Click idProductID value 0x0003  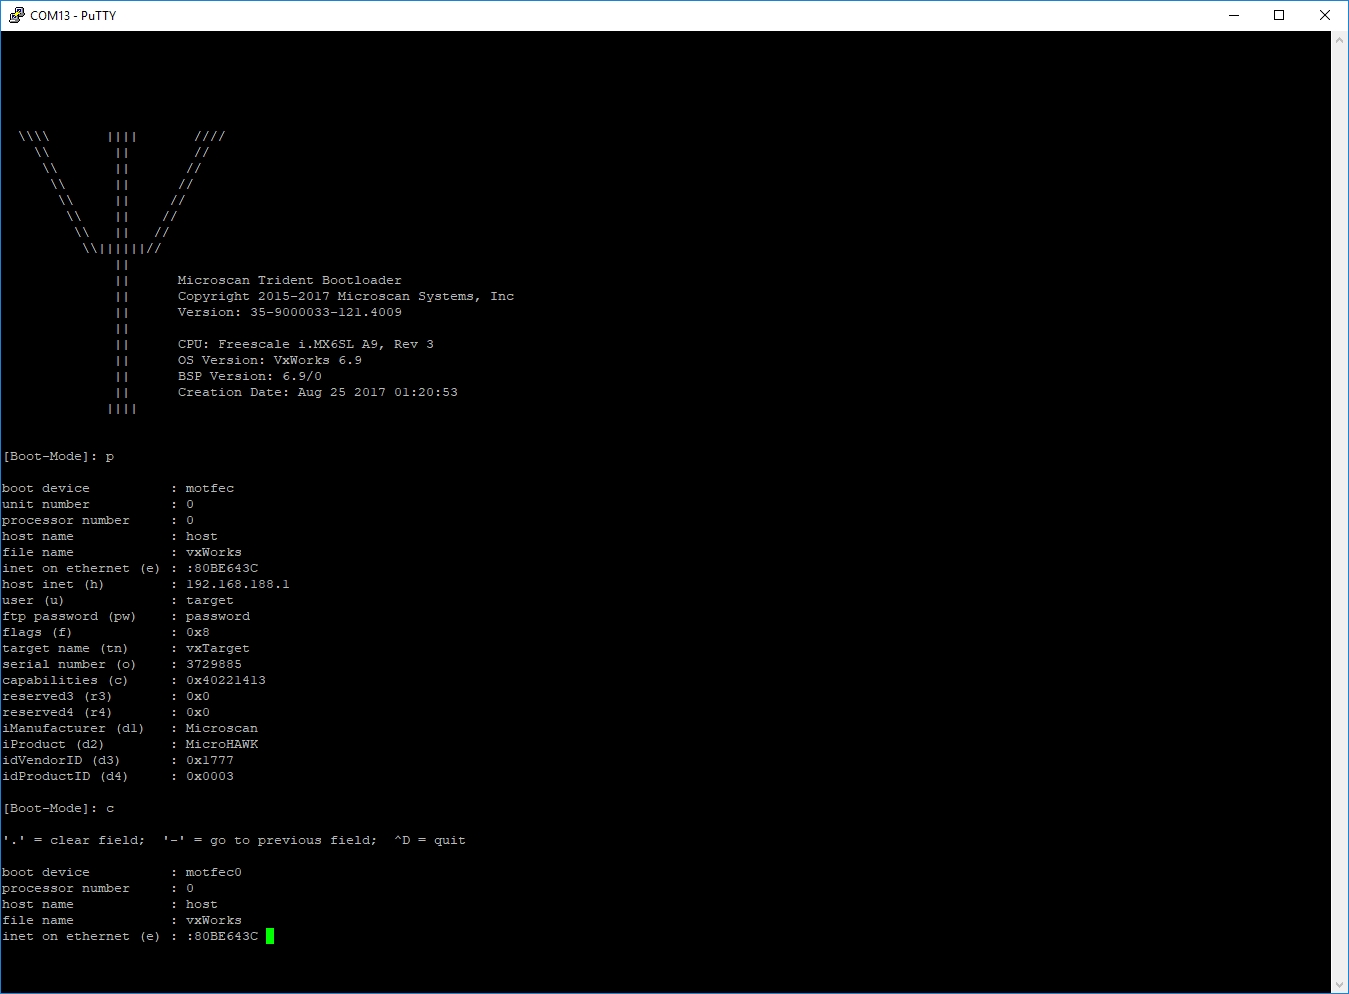pos(210,776)
